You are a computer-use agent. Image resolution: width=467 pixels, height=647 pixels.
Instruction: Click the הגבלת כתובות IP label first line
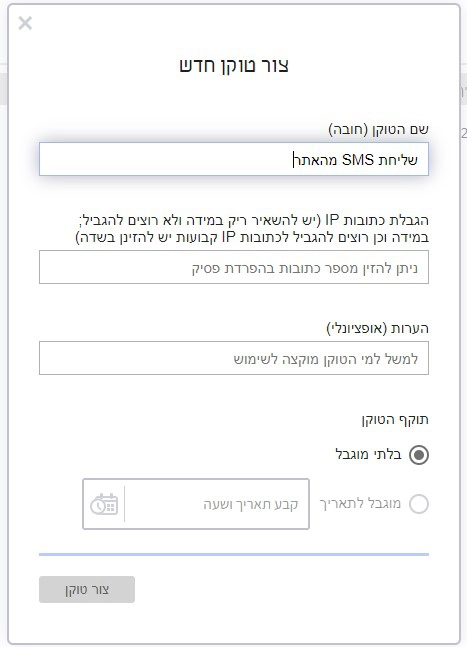click(x=254, y=220)
